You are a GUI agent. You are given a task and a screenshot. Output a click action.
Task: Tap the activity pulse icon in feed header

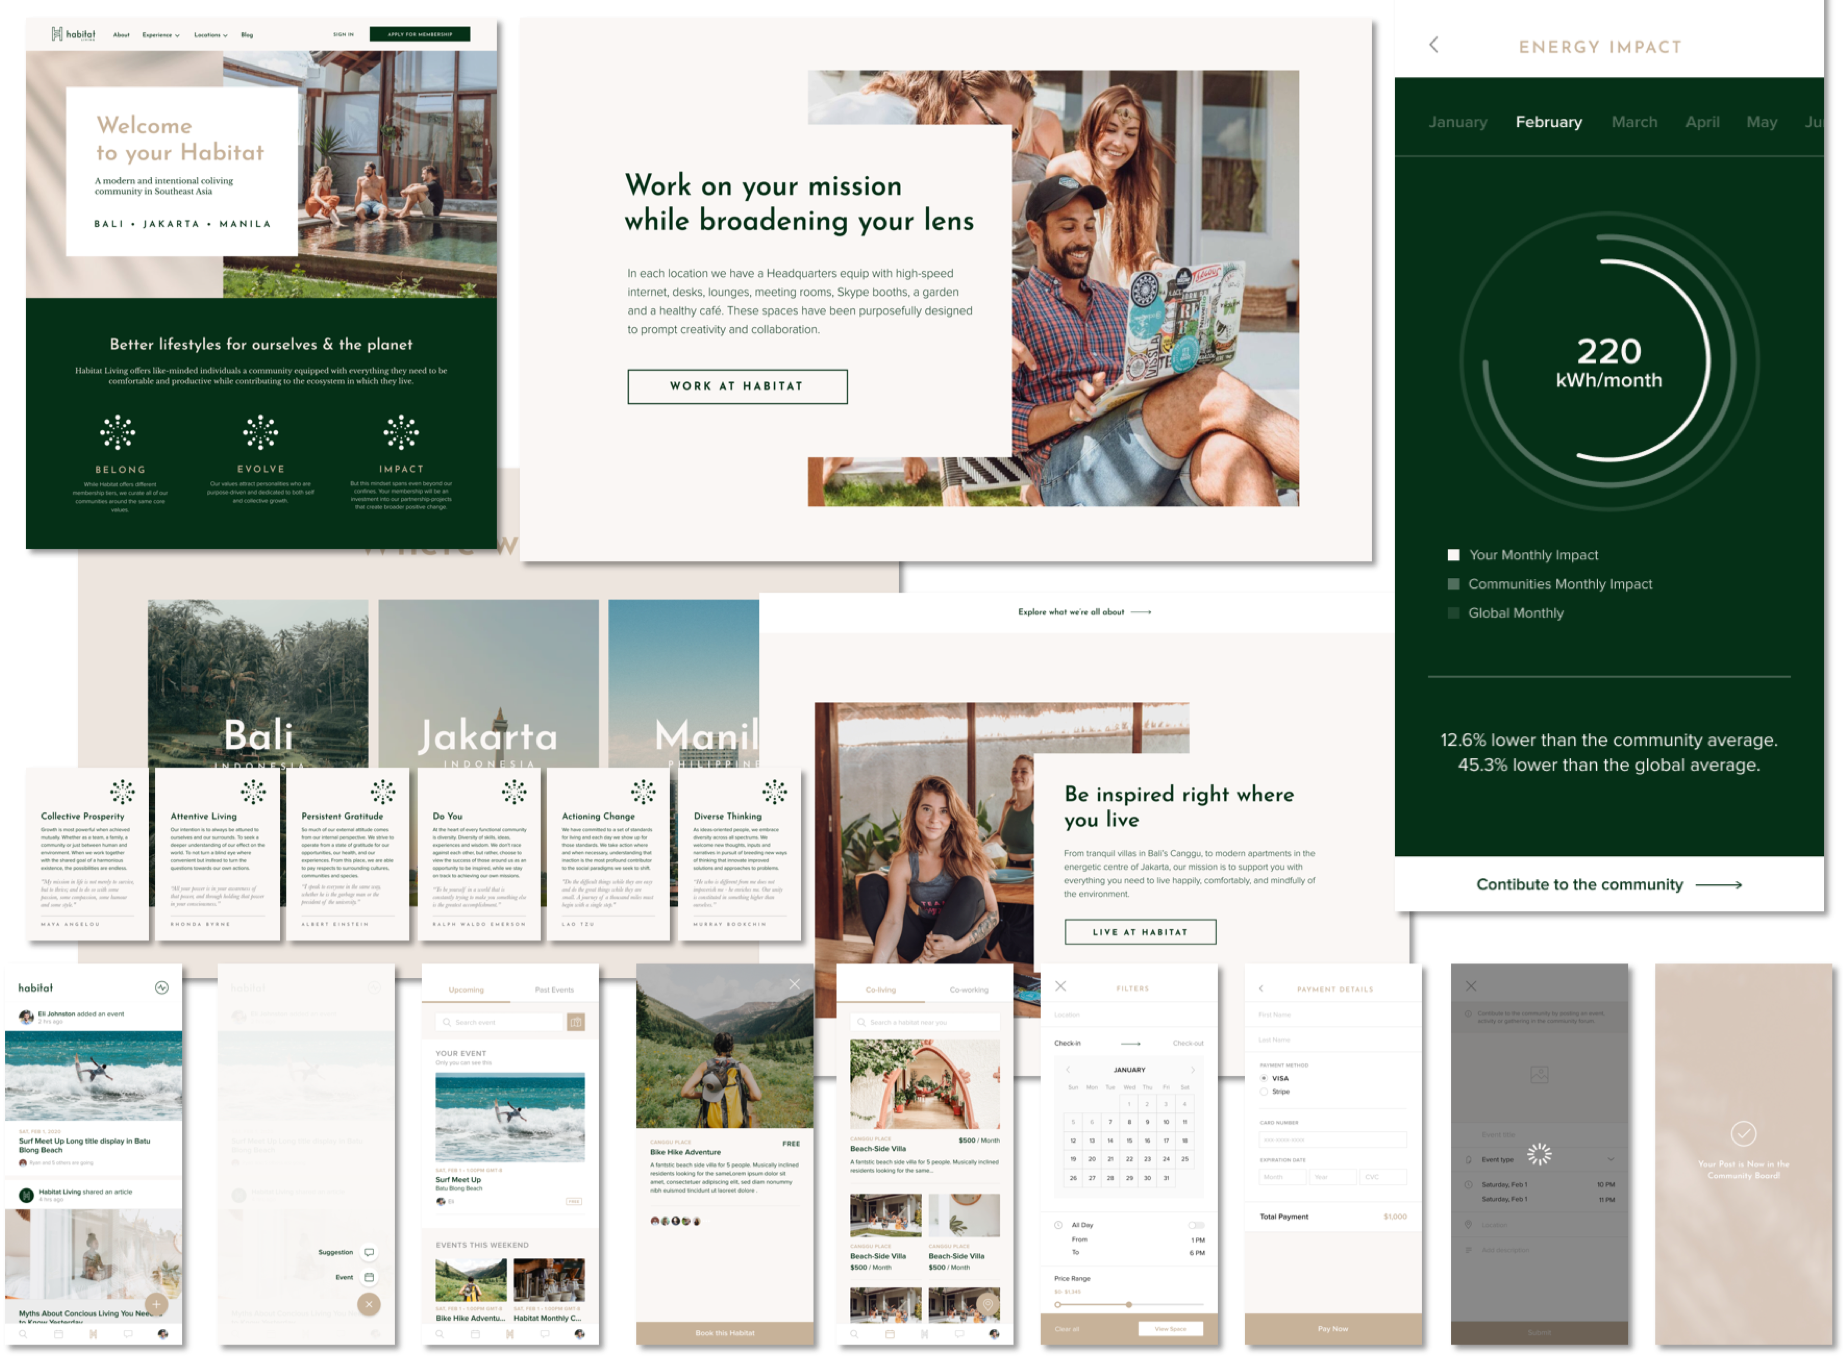[162, 988]
